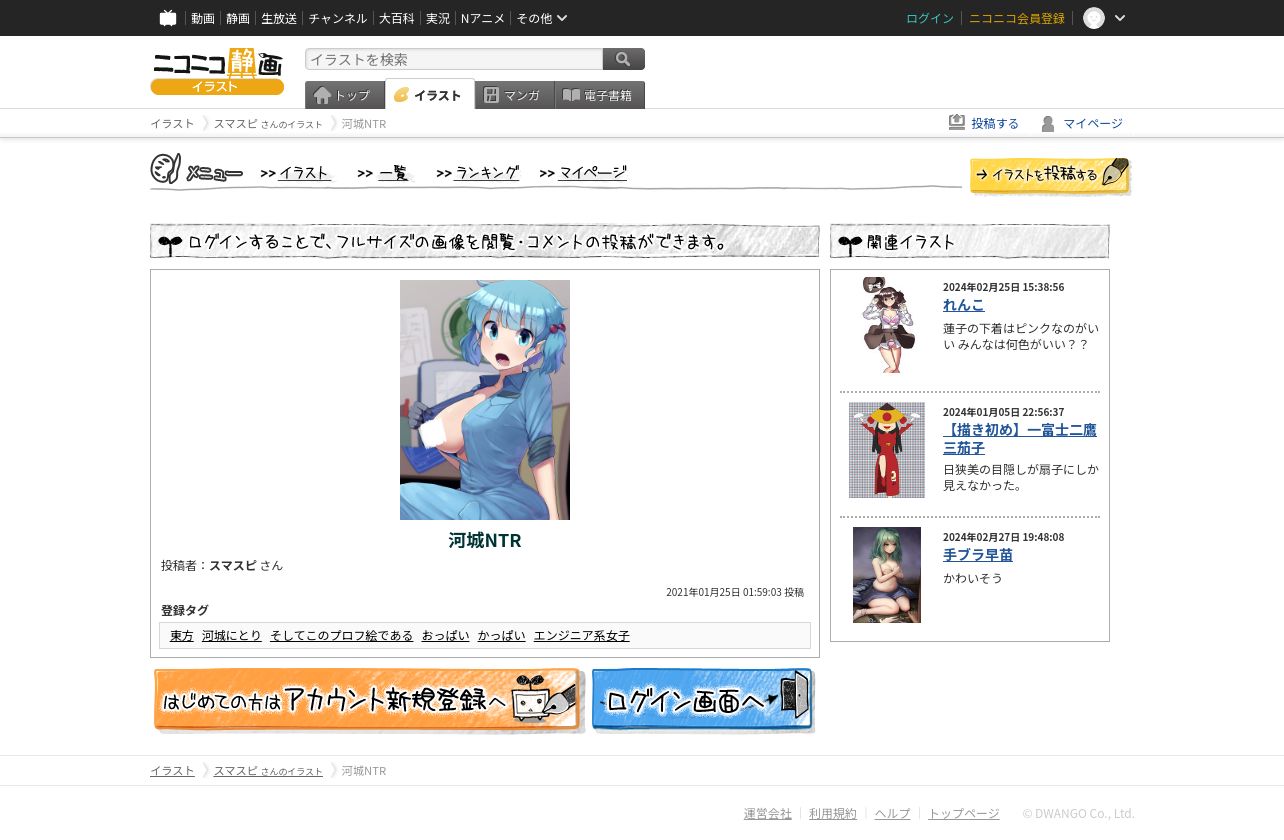Open the 手ブラ早苗 related thumbnail

pos(887,575)
